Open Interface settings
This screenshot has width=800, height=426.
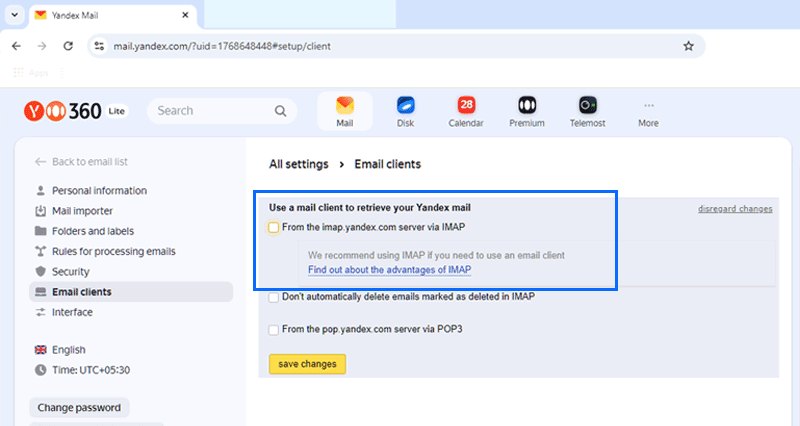click(72, 312)
